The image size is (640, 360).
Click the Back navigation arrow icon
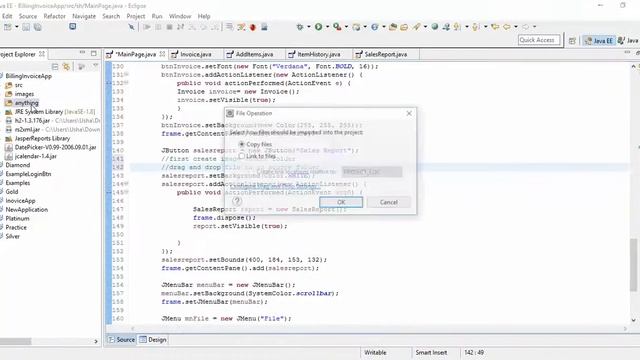point(507,27)
